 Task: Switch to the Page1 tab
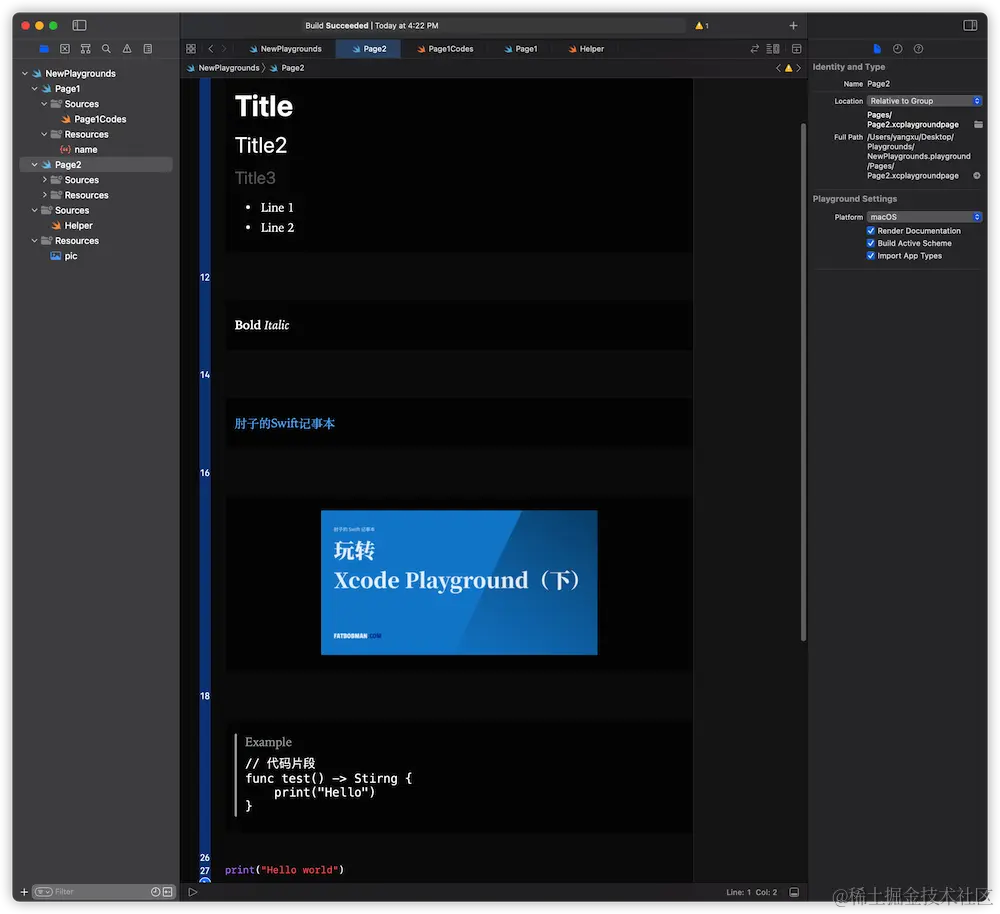[521, 48]
